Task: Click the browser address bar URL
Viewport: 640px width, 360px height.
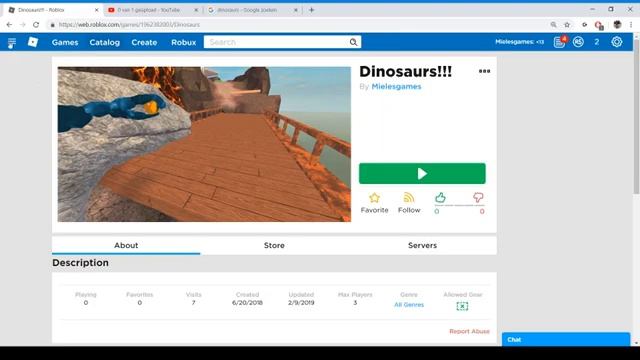Action: click(129, 25)
